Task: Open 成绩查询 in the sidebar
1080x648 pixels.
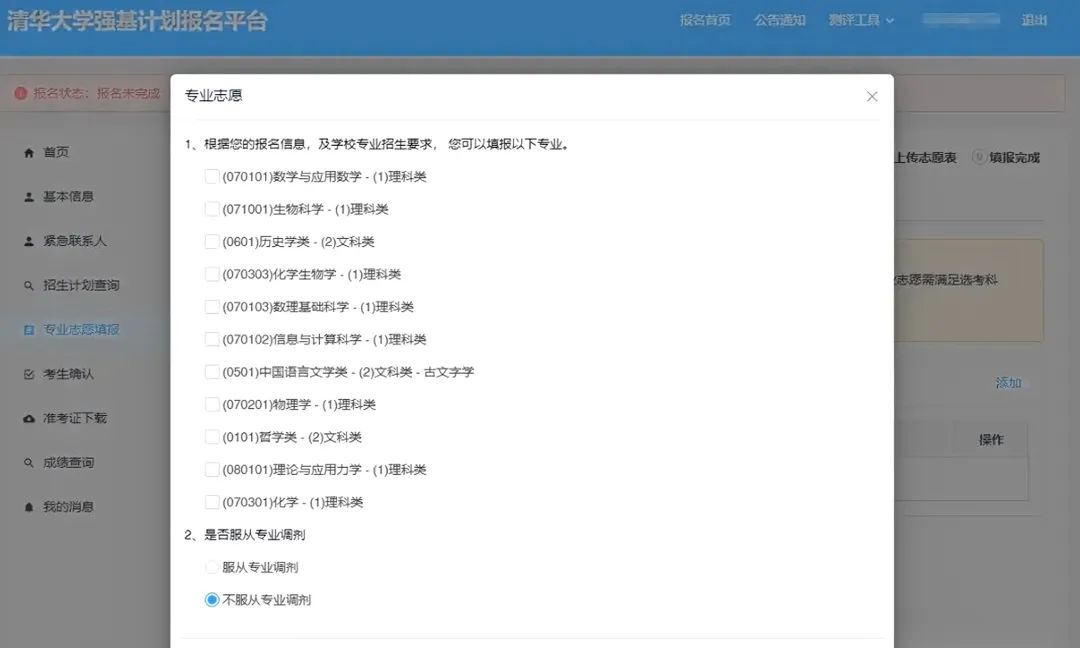Action: (x=68, y=462)
